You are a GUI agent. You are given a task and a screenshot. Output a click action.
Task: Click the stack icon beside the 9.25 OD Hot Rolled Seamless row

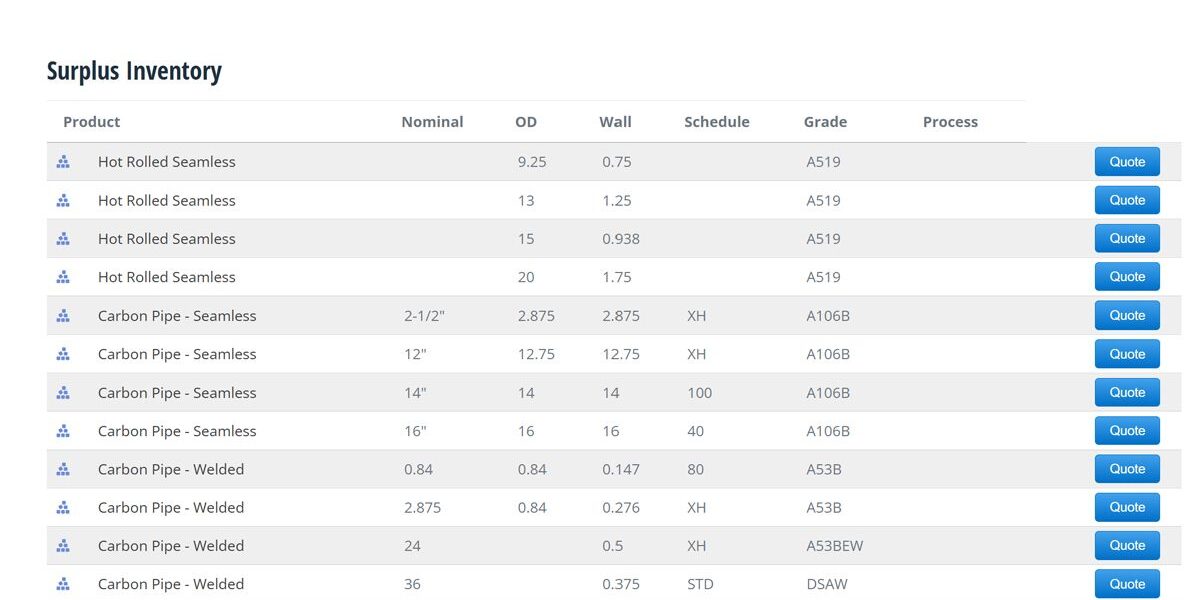pos(63,162)
